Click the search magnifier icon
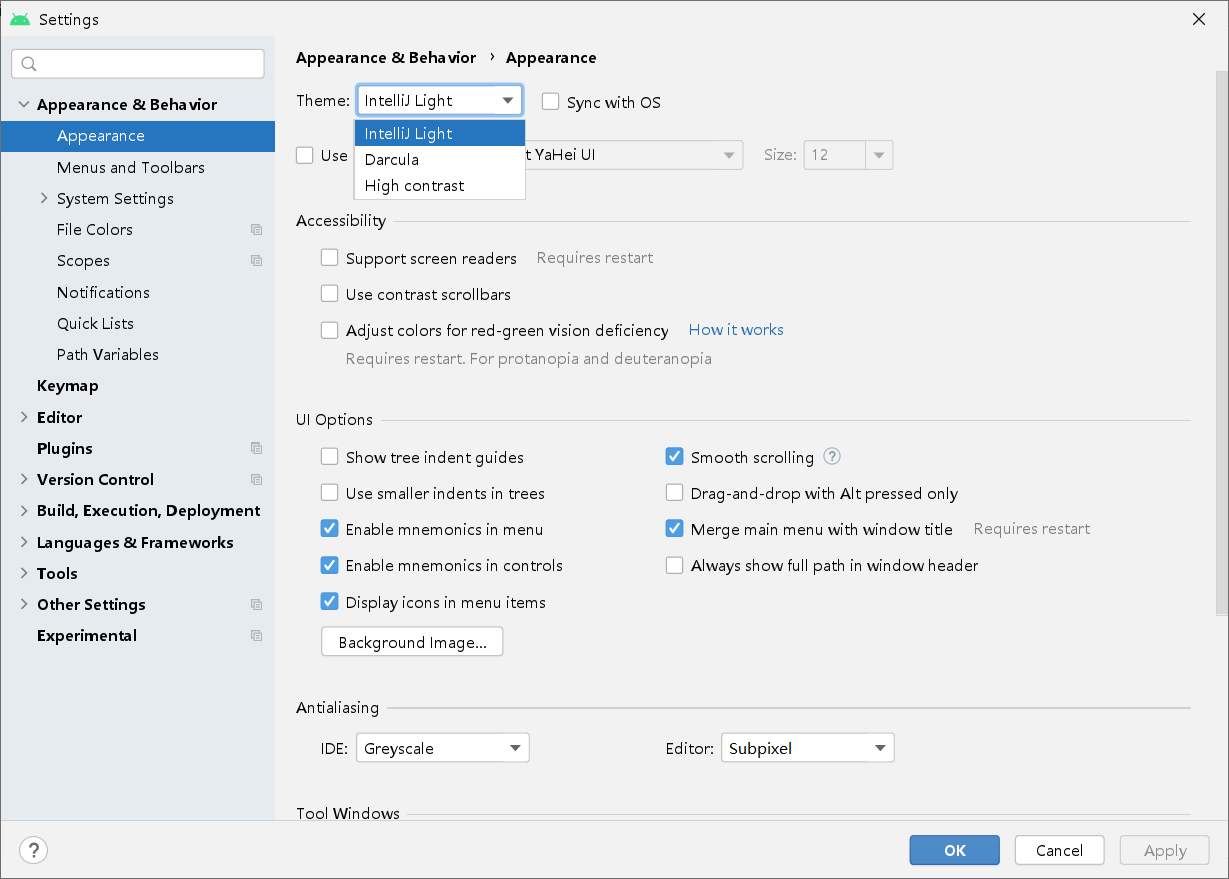 (x=28, y=64)
